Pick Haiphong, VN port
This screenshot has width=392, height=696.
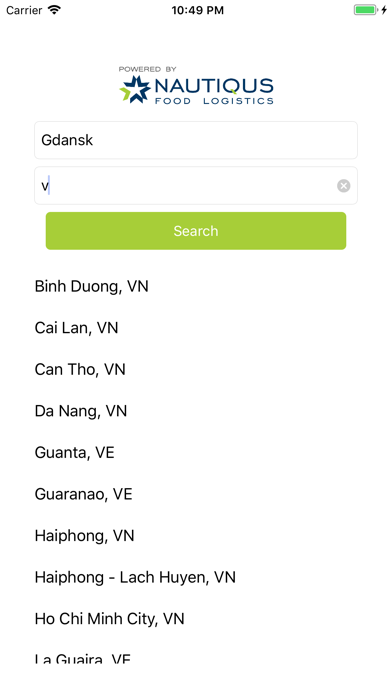click(x=196, y=536)
